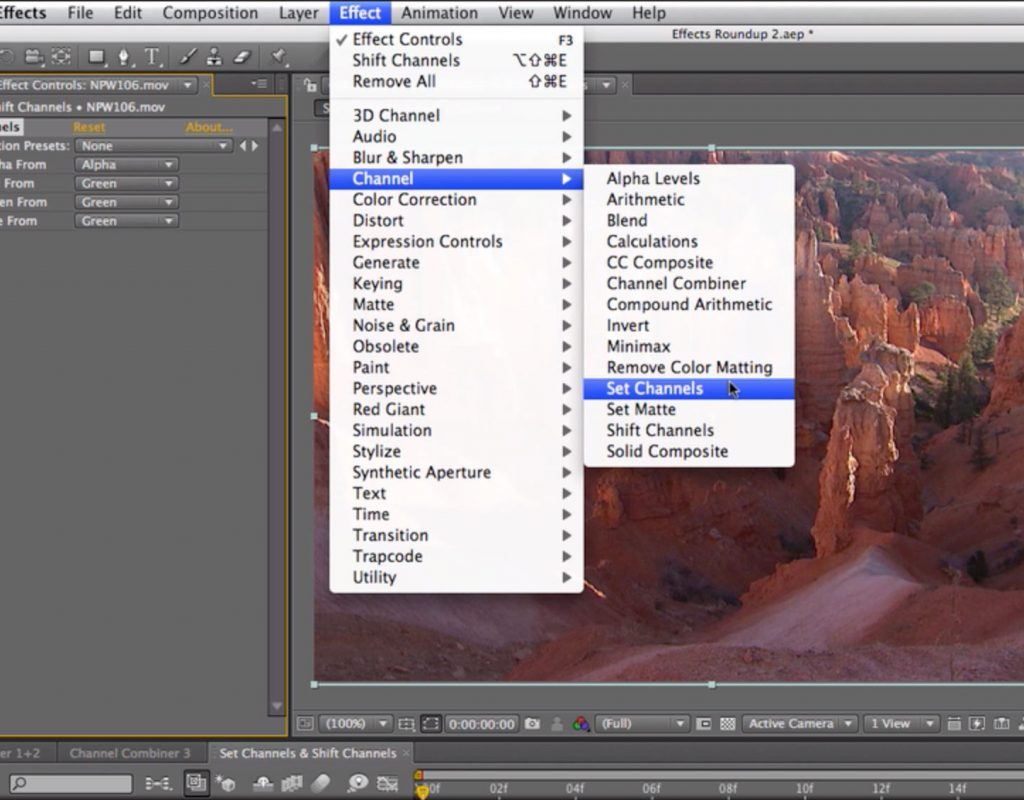Toggle Live Update in the timeline

[195, 782]
